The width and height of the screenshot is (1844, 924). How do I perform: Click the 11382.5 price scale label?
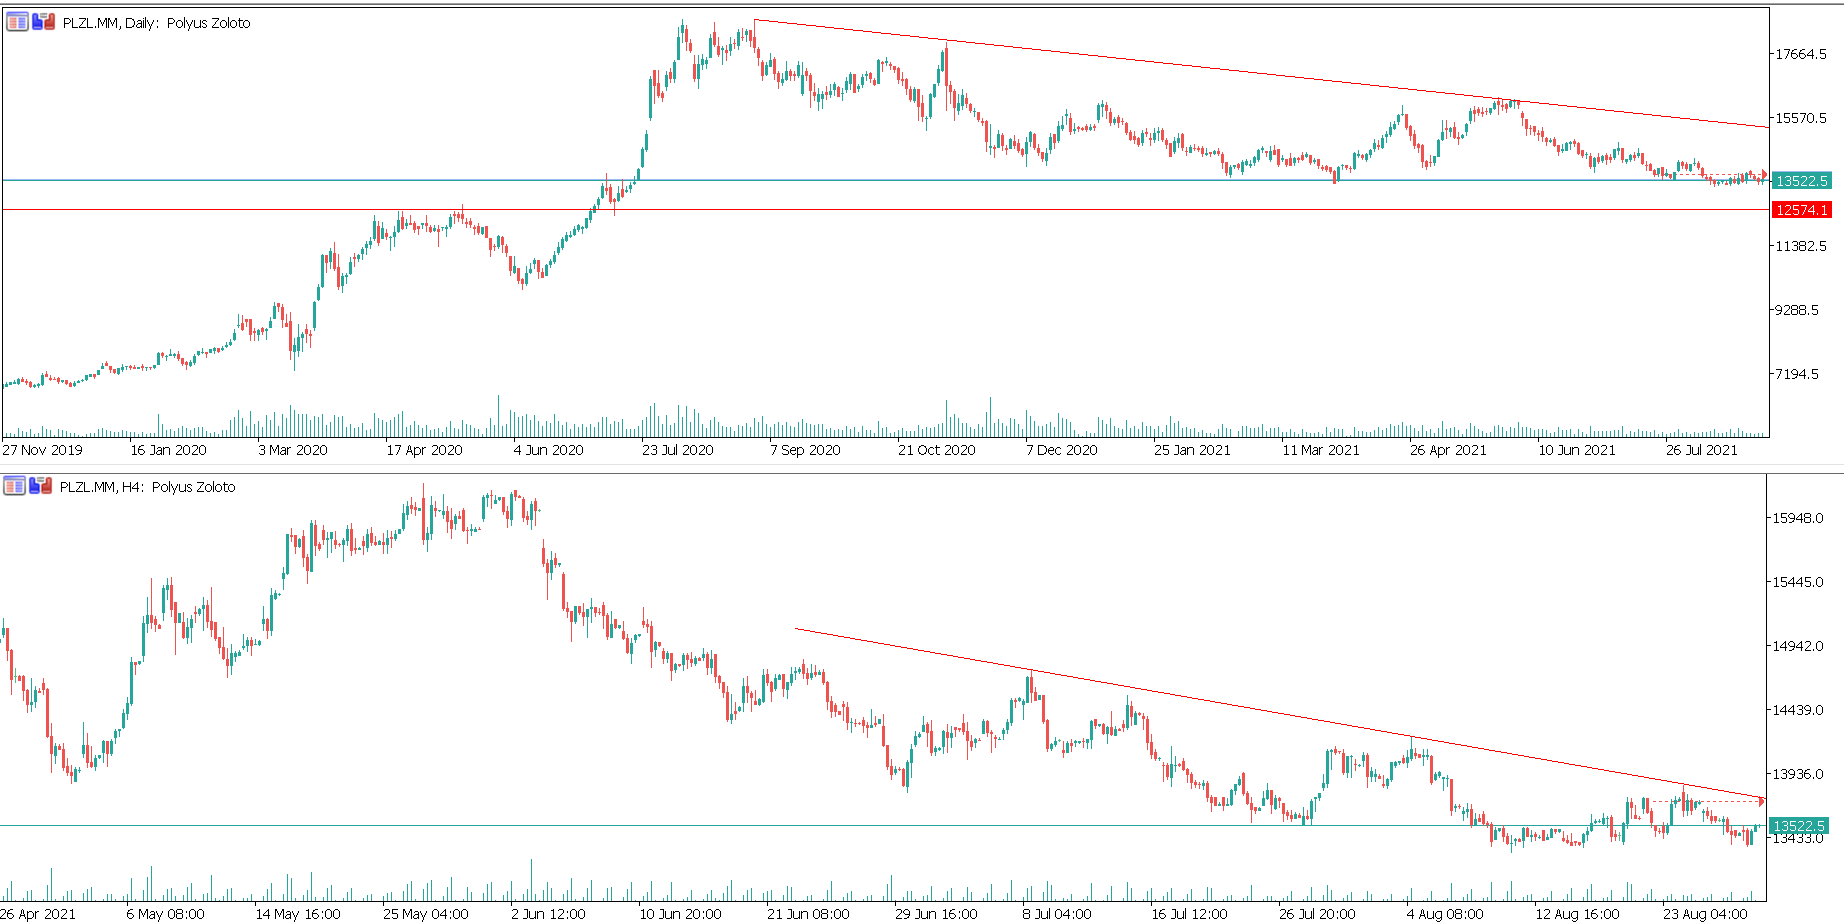[x=1801, y=246]
